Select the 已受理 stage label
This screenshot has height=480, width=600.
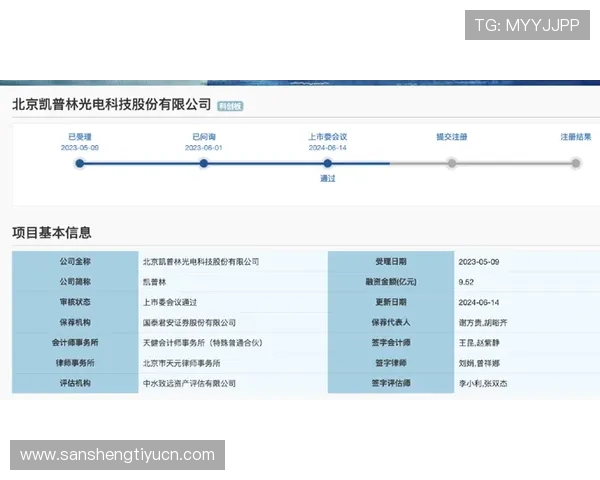(x=80, y=137)
